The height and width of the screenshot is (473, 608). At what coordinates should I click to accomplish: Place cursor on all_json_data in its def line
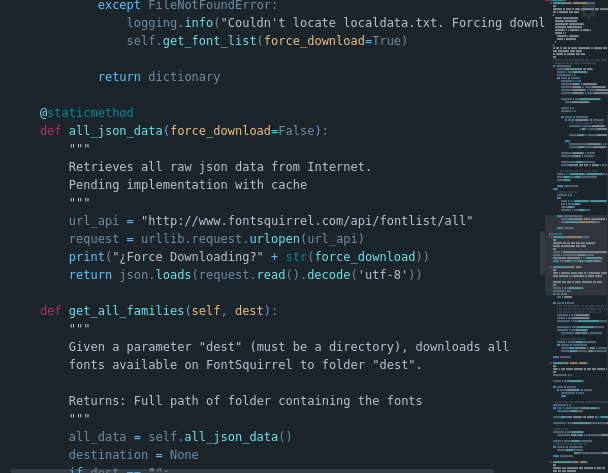115,131
